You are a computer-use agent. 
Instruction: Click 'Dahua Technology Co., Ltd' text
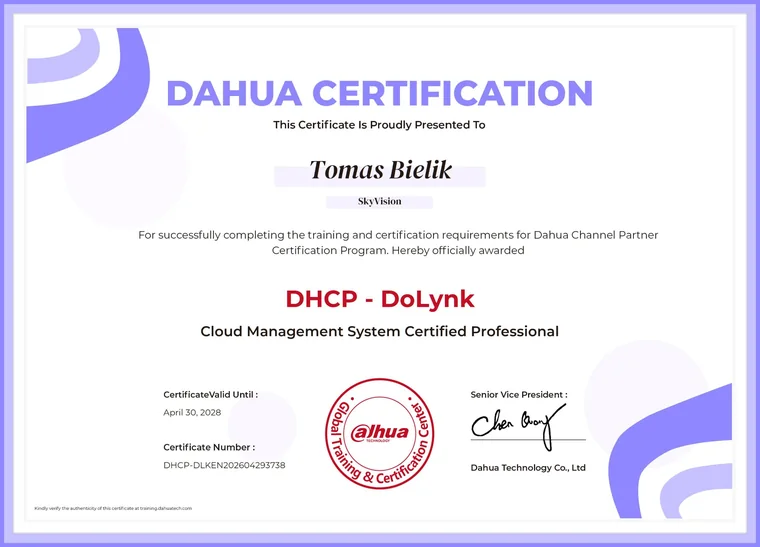(x=528, y=468)
